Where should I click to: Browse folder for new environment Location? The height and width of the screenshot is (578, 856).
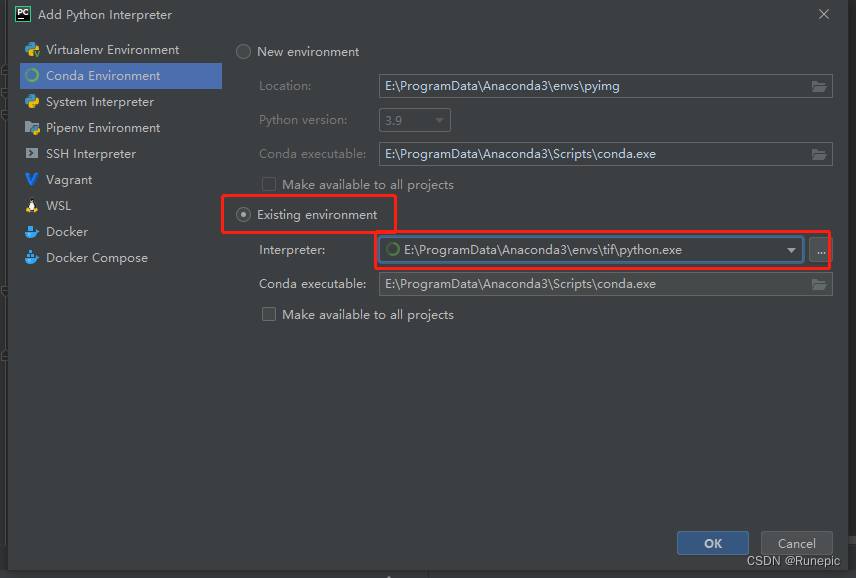click(x=819, y=86)
